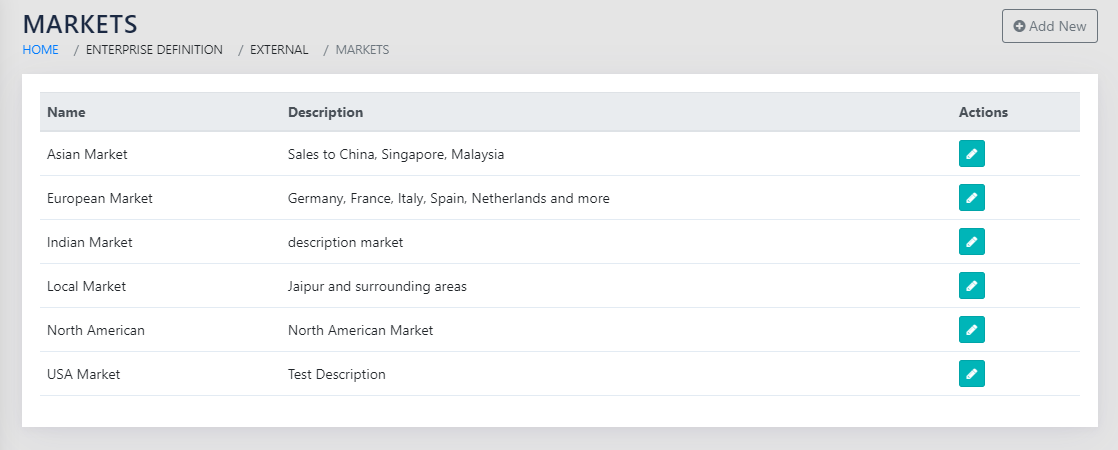
Task: Click the Add New button
Action: click(1049, 26)
